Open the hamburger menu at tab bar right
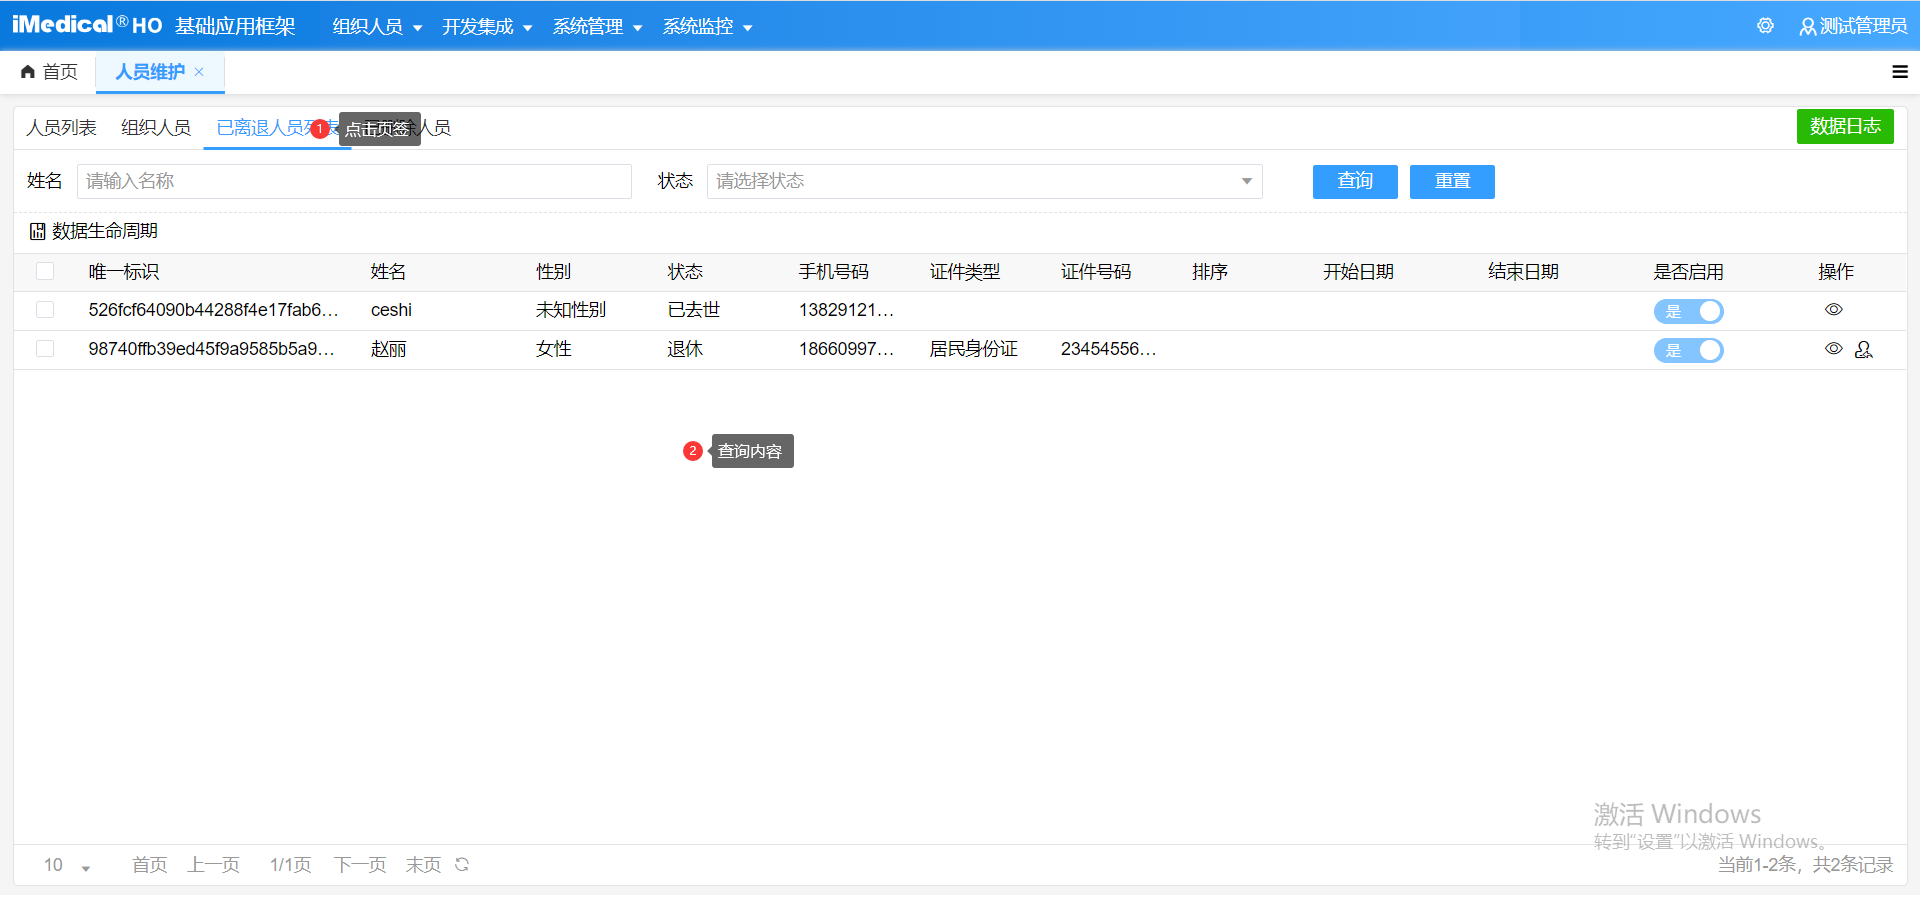The width and height of the screenshot is (1920, 901). click(1900, 72)
